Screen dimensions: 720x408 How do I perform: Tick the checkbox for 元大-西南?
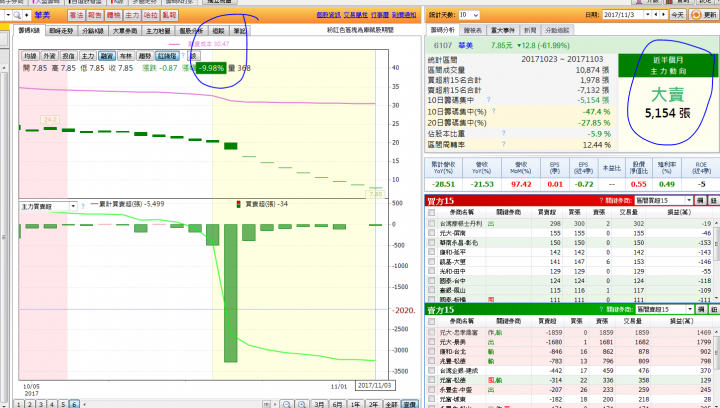pos(431,233)
